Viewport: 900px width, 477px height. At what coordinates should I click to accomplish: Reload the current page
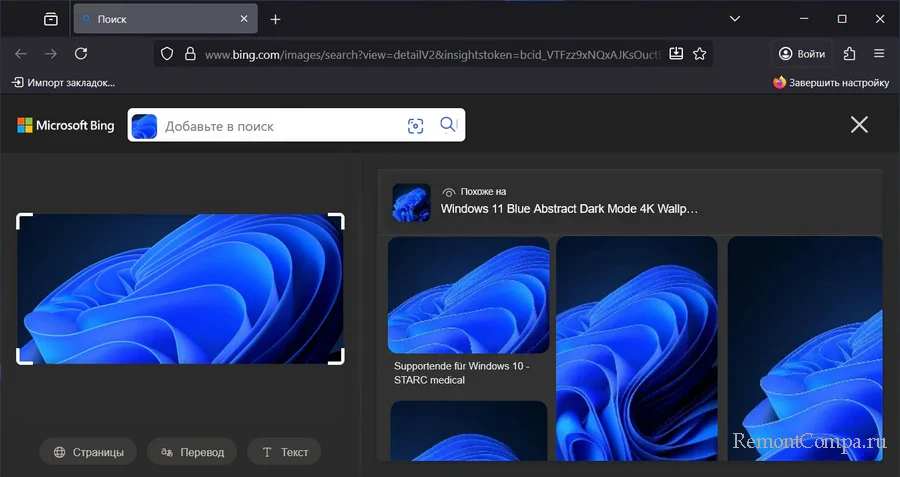point(82,54)
